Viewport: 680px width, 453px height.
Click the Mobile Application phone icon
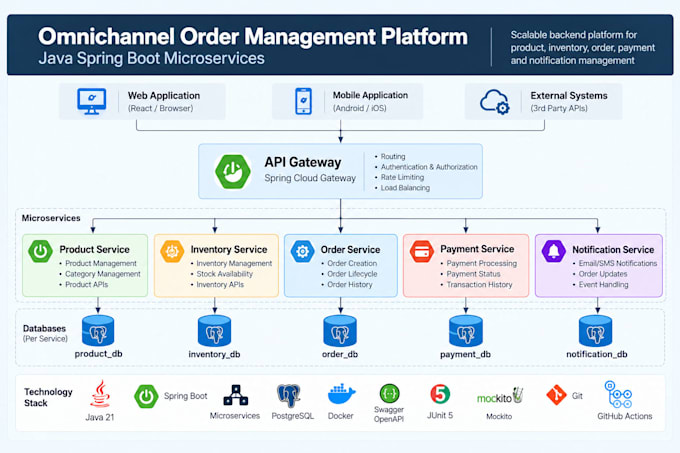pos(303,101)
